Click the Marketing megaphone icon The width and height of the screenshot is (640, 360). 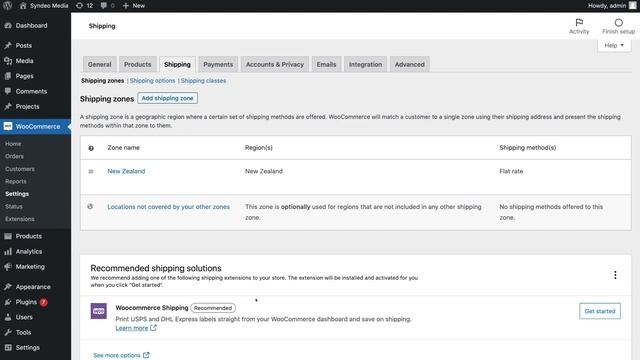tap(8, 267)
